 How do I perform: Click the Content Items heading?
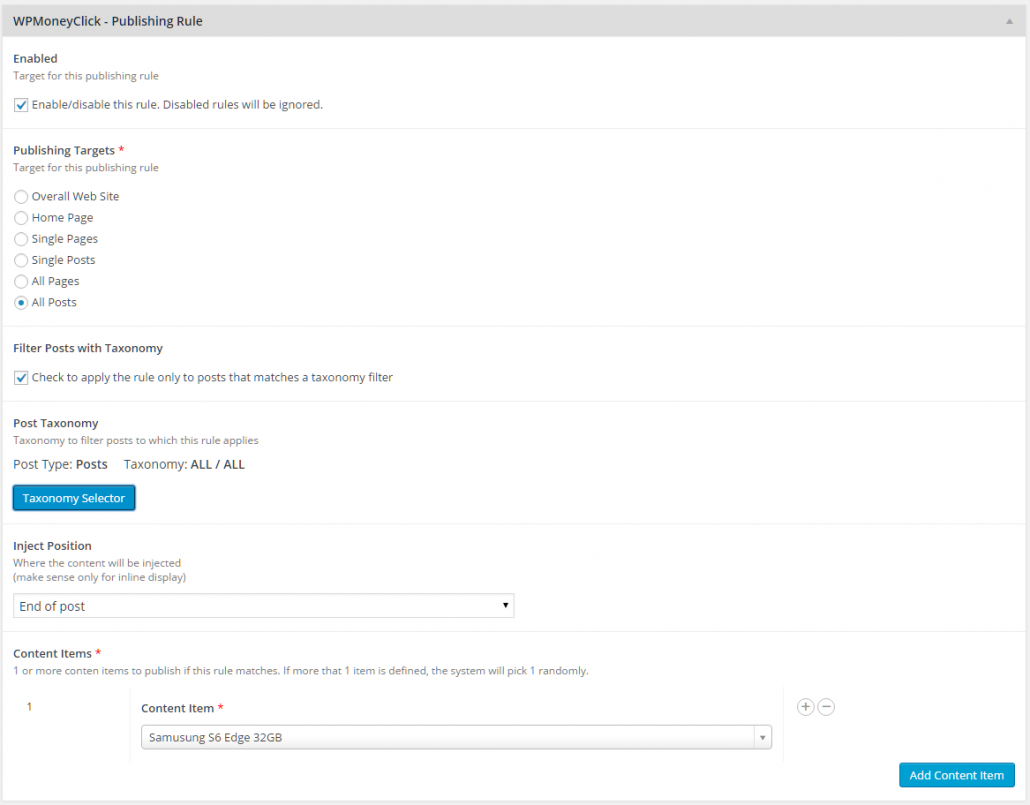[53, 653]
